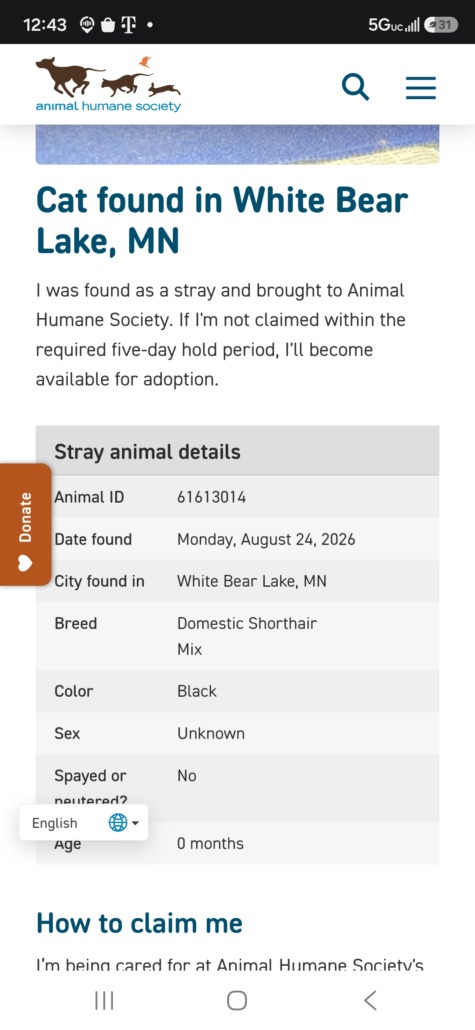This screenshot has height=1030, width=475.
Task: Click the How to claim me heading
Action: click(139, 923)
